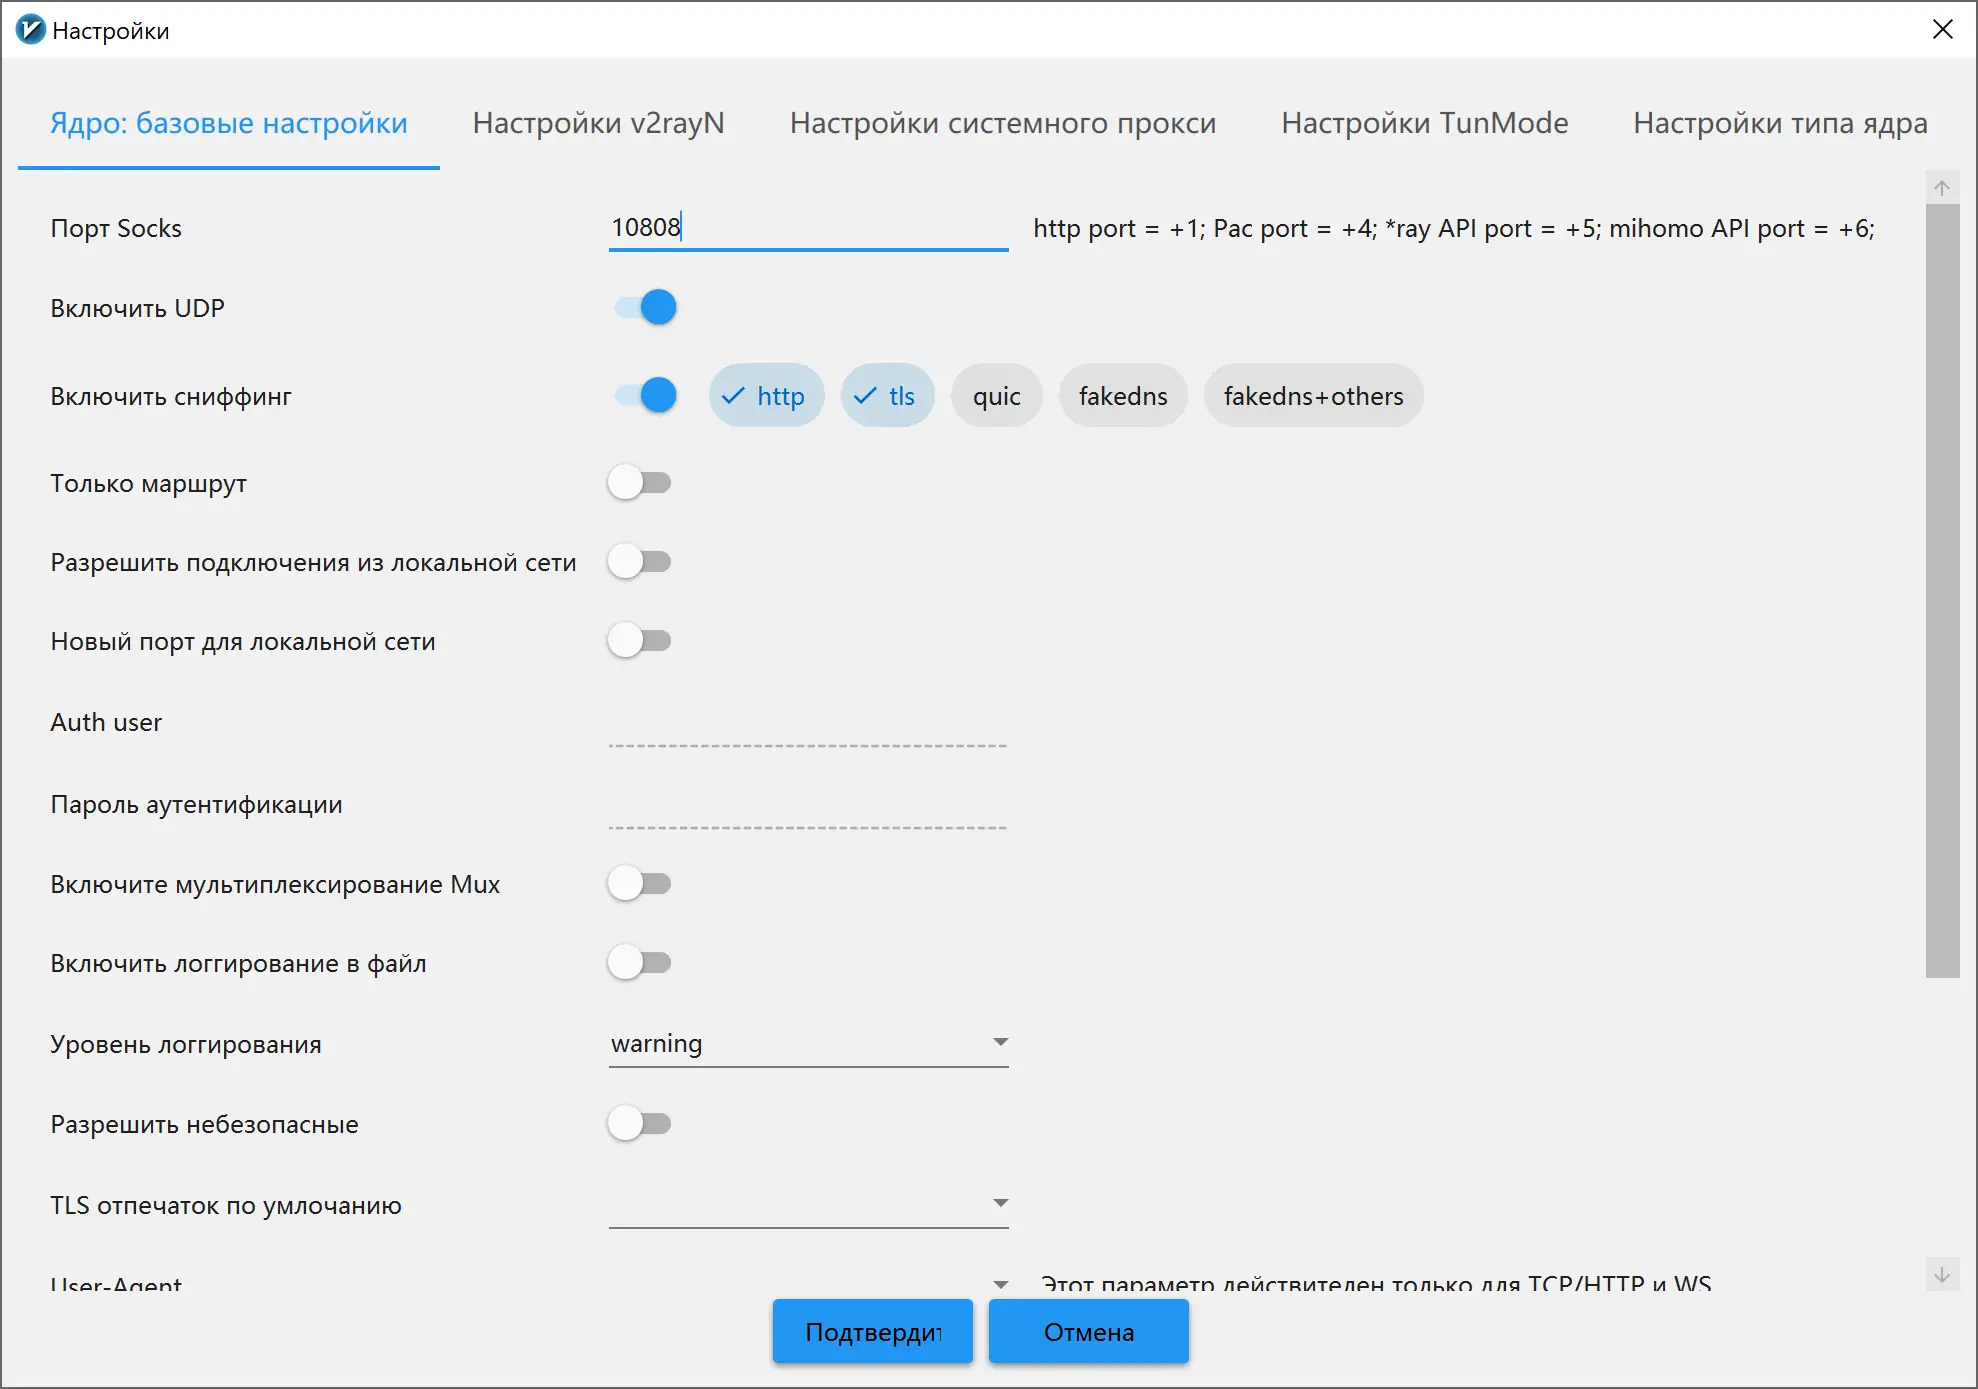This screenshot has height=1389, width=1978.
Task: Deselect the http sniffing chip
Action: click(x=766, y=396)
